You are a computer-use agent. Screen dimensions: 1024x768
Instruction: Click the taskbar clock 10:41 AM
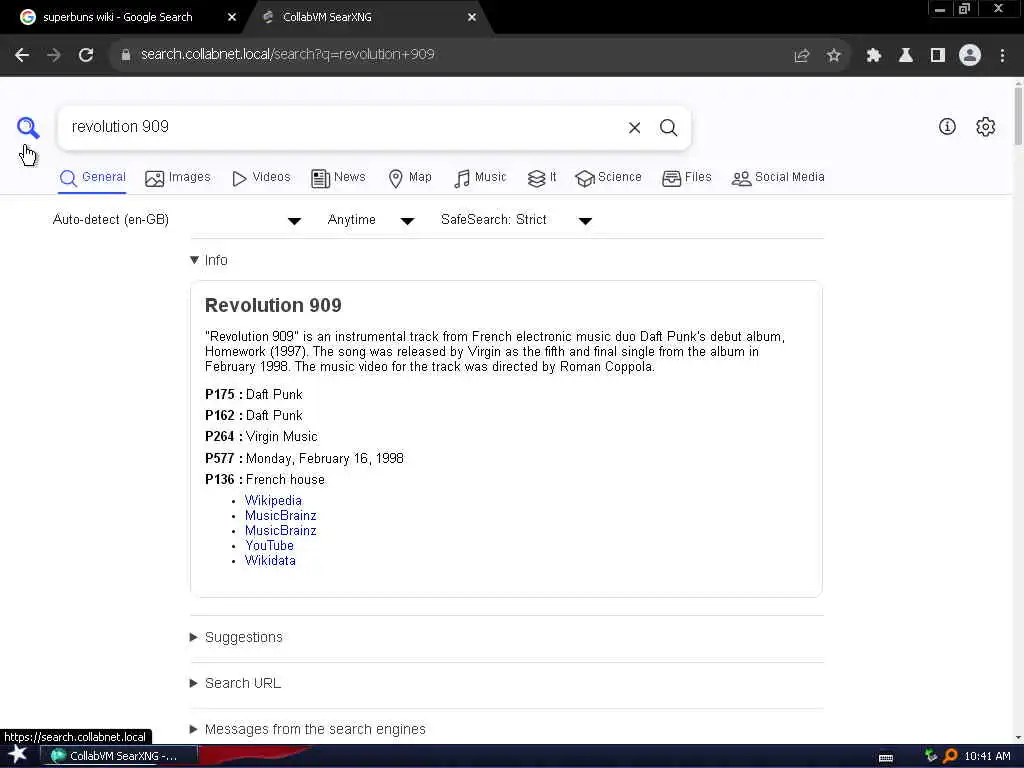[987, 756]
